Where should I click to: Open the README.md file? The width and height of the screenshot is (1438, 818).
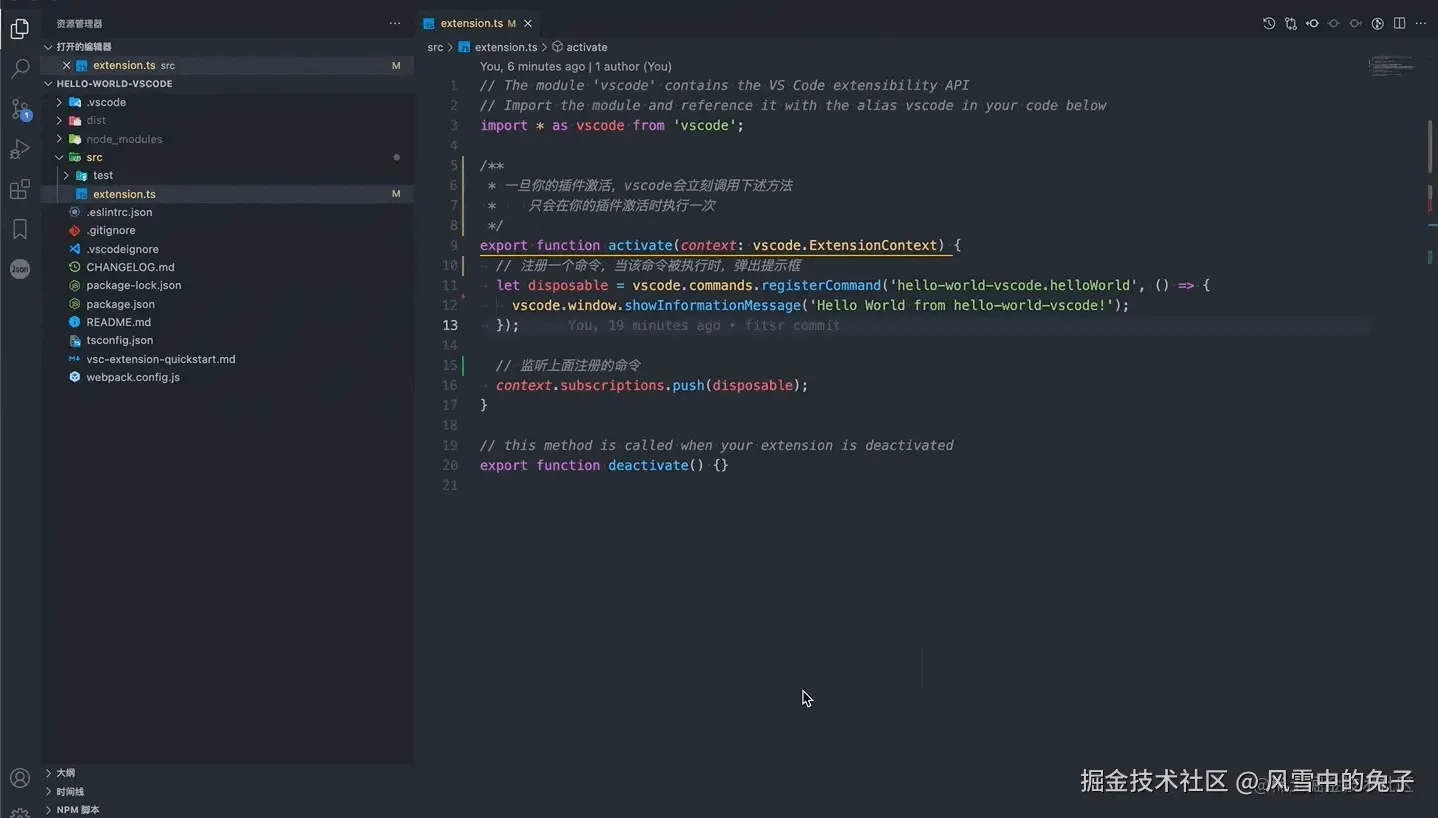pos(226,322)
